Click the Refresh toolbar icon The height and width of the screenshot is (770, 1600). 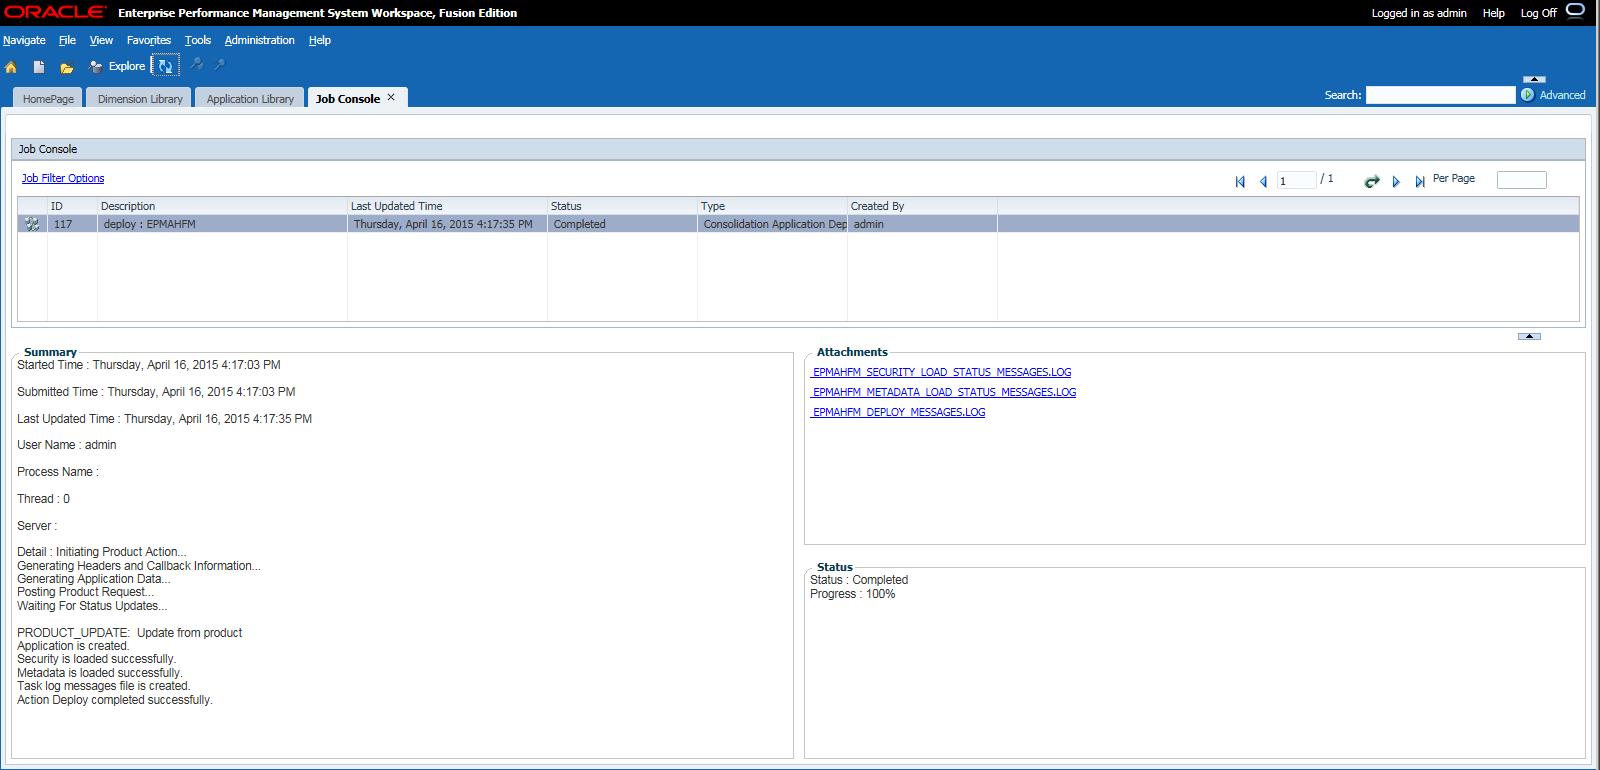click(165, 66)
